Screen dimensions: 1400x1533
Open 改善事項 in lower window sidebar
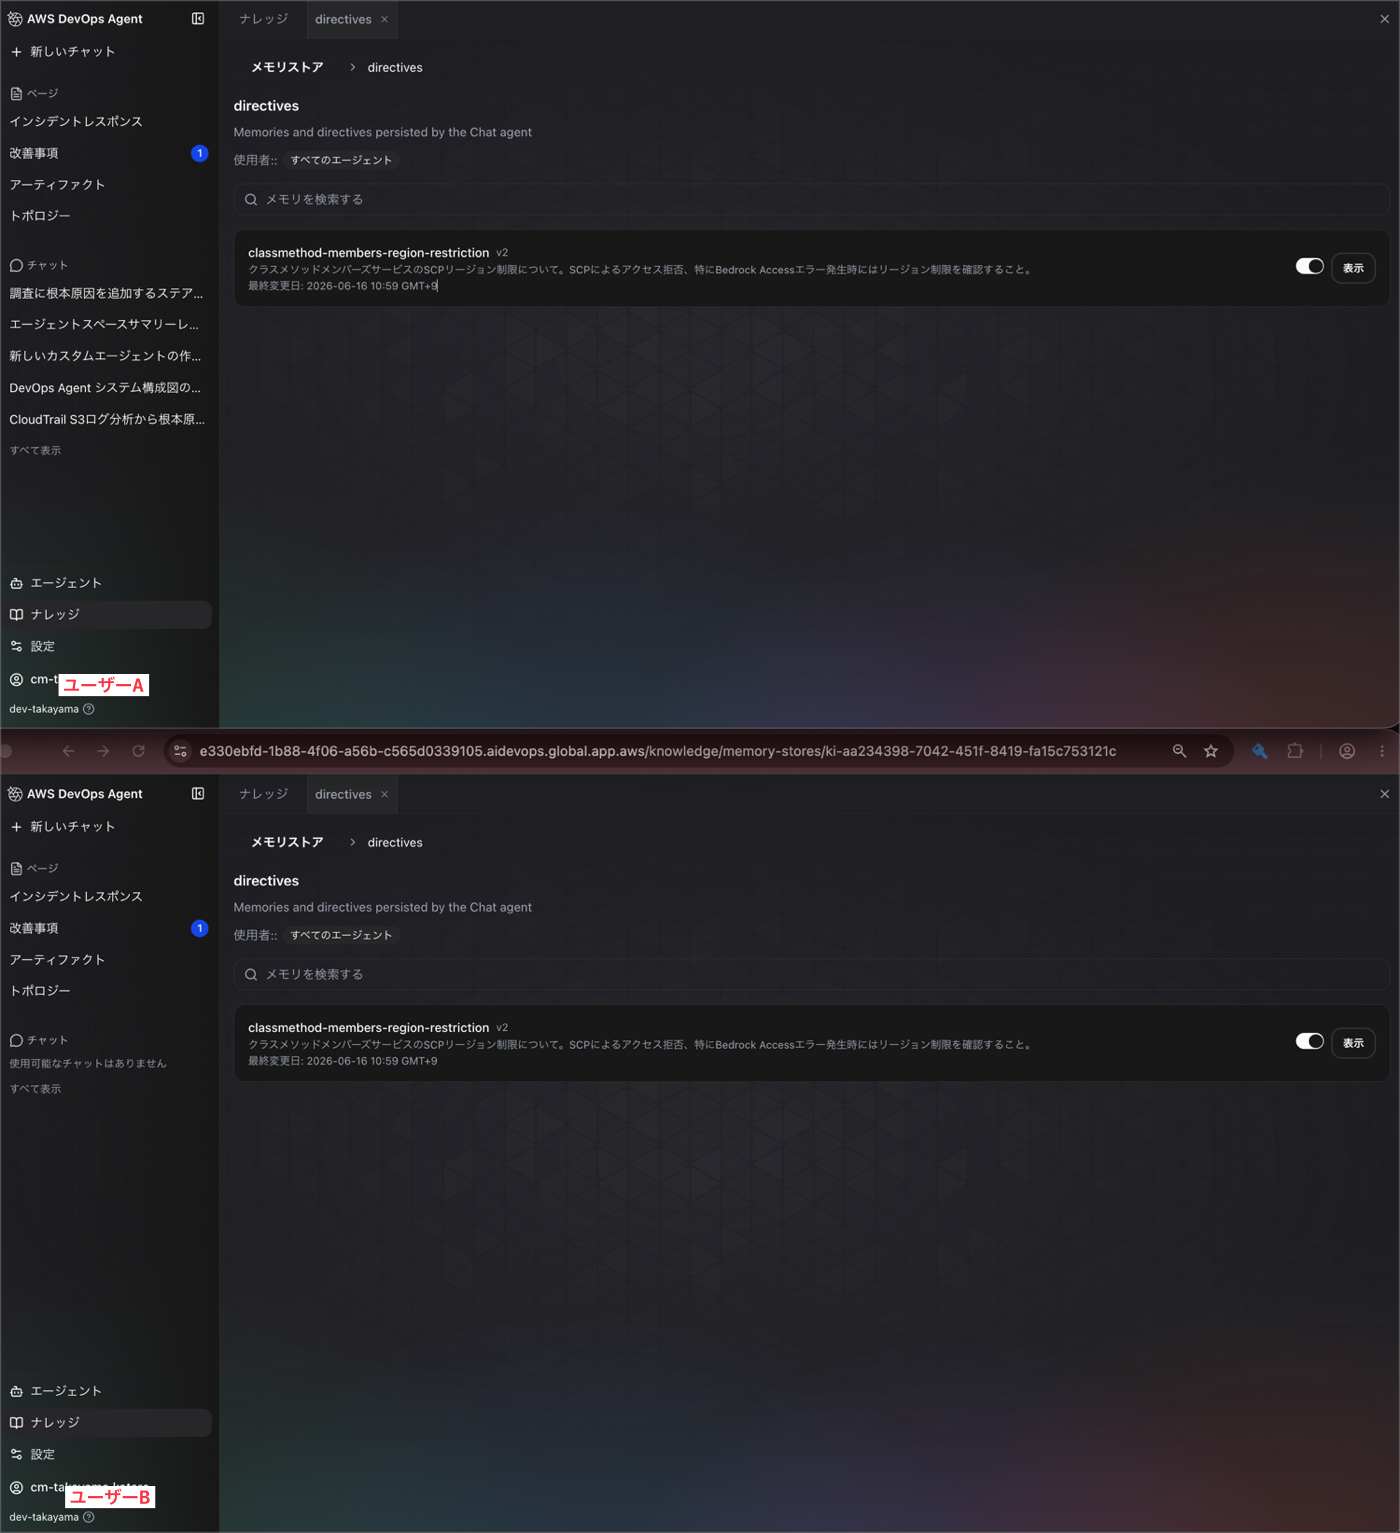click(34, 928)
